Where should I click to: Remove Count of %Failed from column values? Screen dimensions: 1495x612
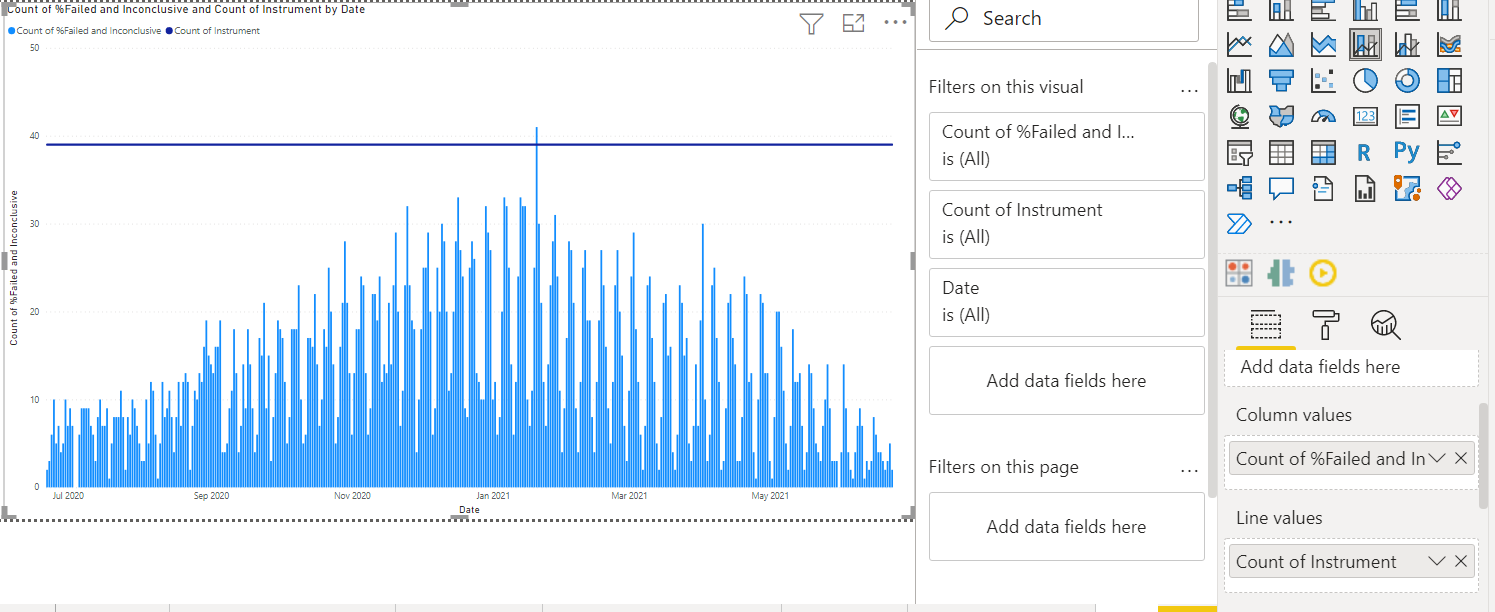(1461, 458)
